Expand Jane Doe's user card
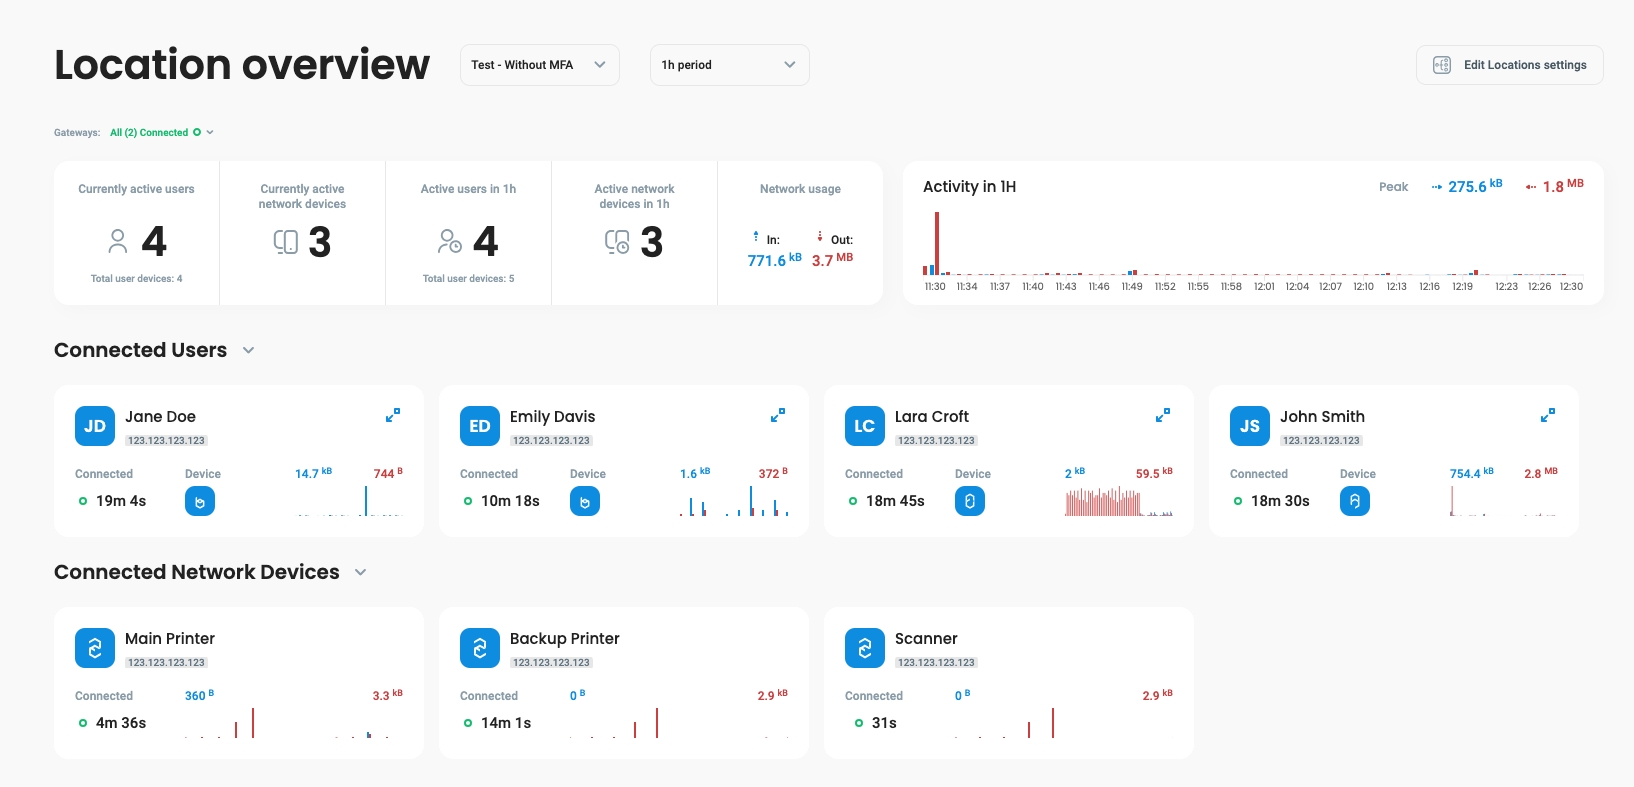This screenshot has height=787, width=1634. pyautogui.click(x=393, y=415)
